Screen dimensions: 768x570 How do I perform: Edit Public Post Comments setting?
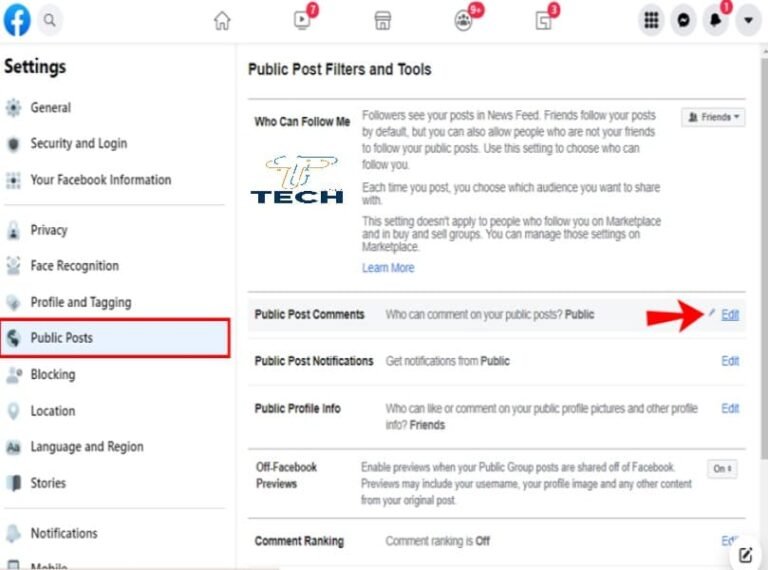point(730,314)
